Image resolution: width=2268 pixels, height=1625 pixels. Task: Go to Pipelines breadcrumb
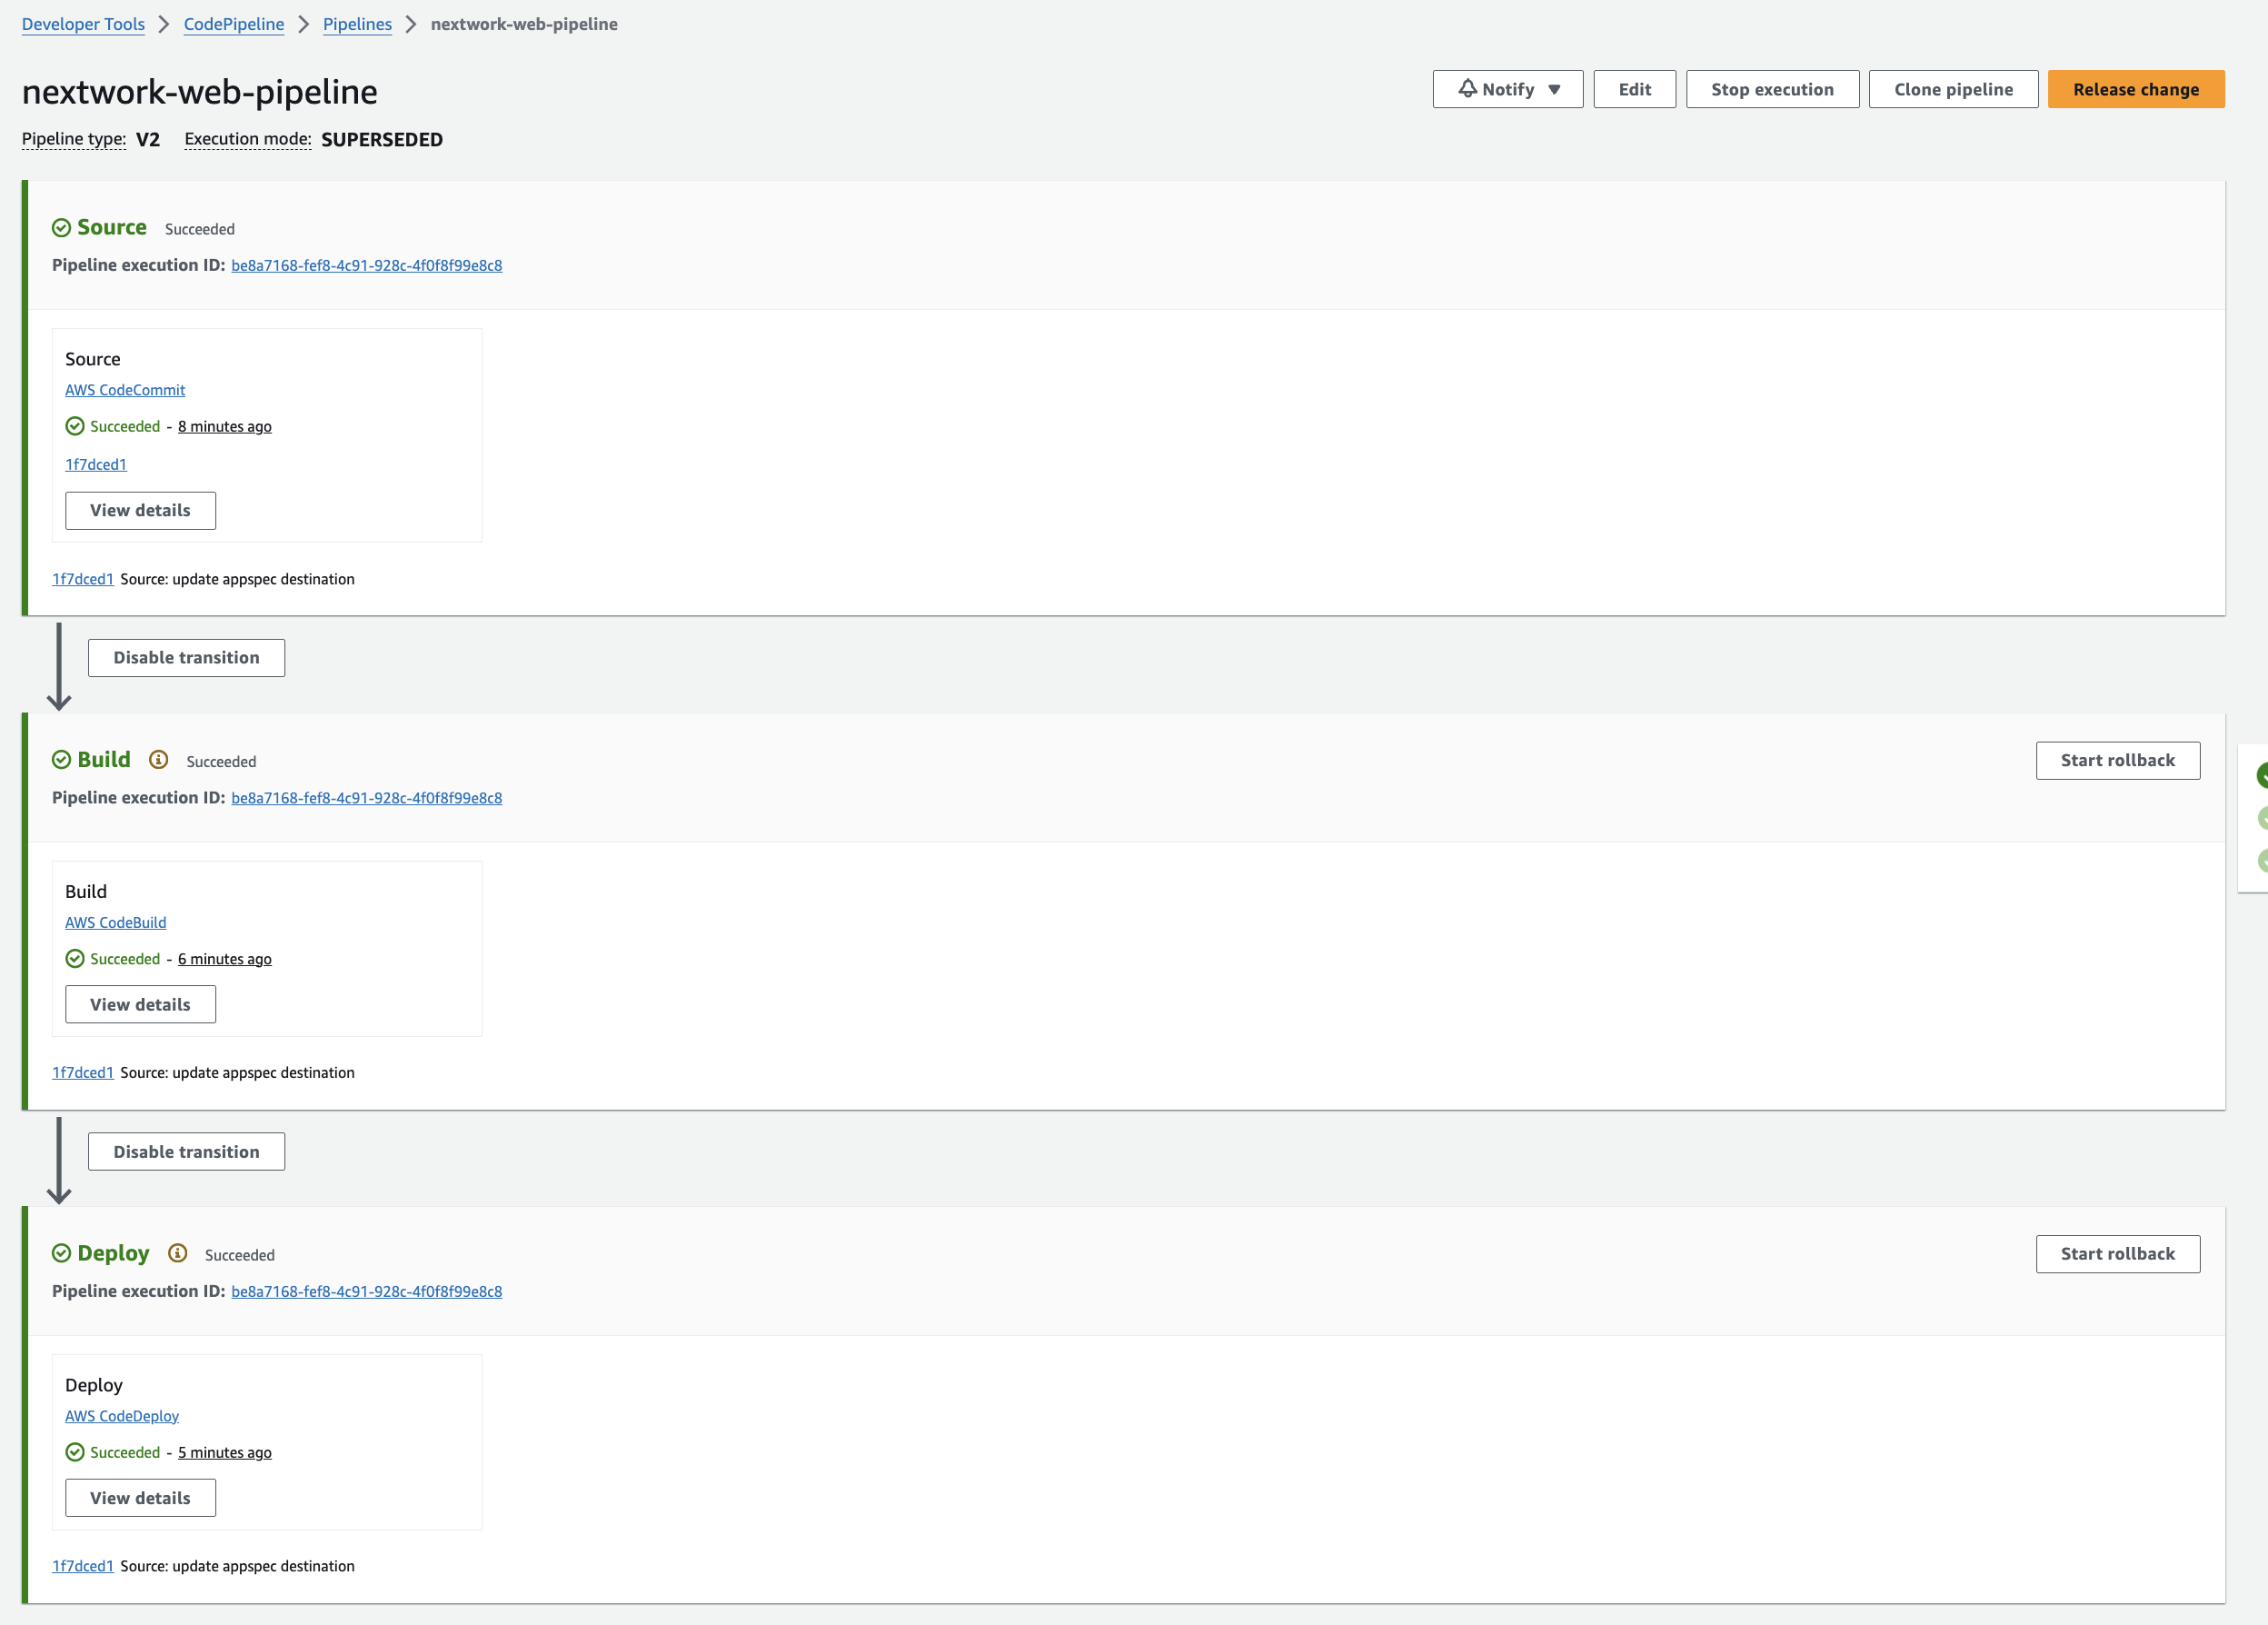point(357,24)
